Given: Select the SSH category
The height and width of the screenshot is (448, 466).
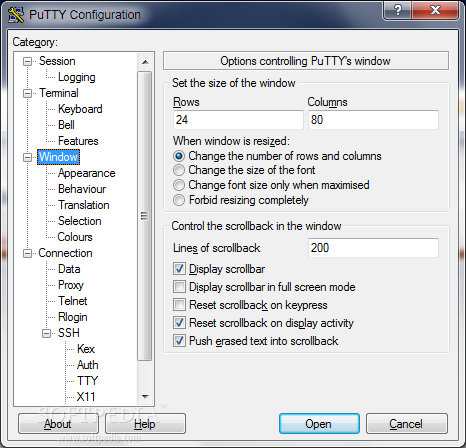Looking at the screenshot, I should click(69, 333).
